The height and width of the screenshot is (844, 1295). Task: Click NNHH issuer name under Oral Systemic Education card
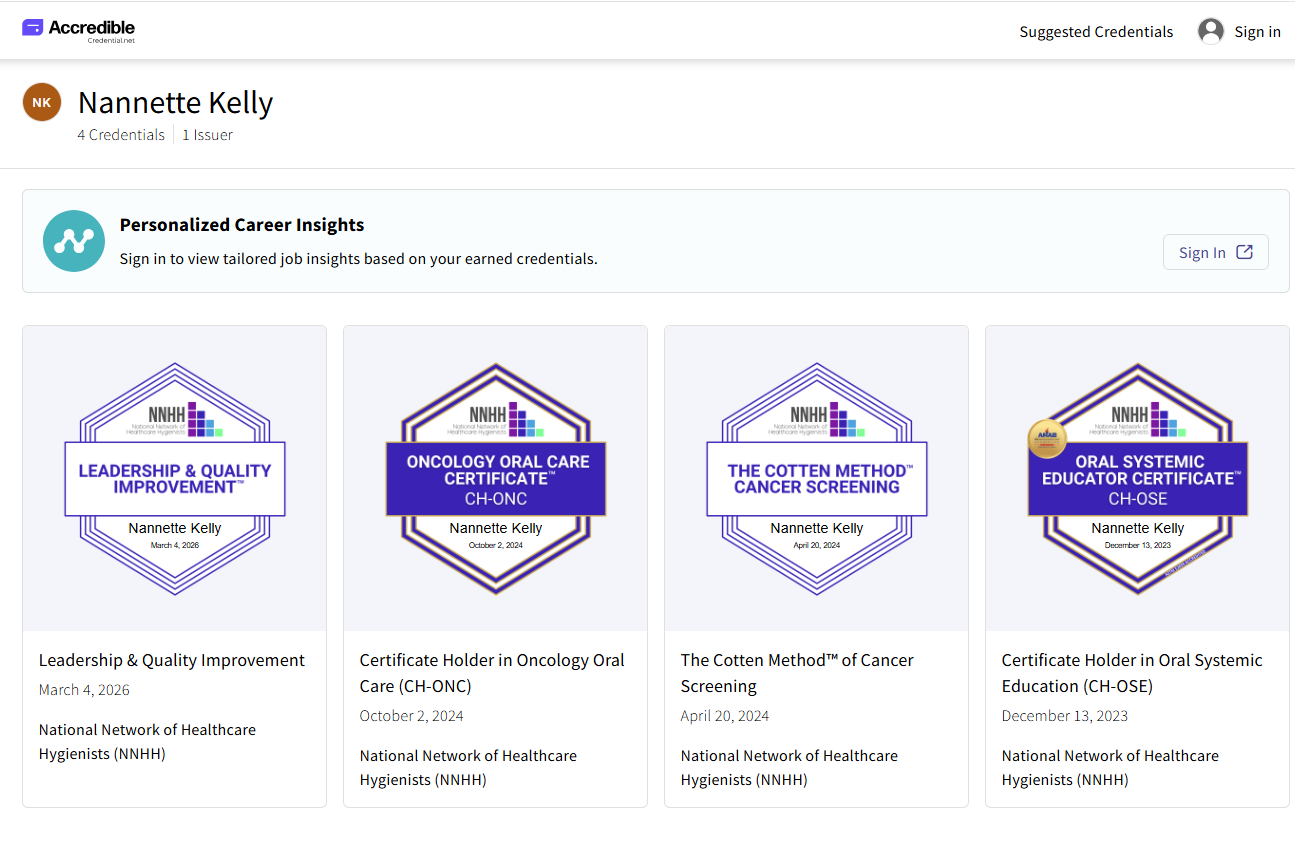(x=1110, y=768)
